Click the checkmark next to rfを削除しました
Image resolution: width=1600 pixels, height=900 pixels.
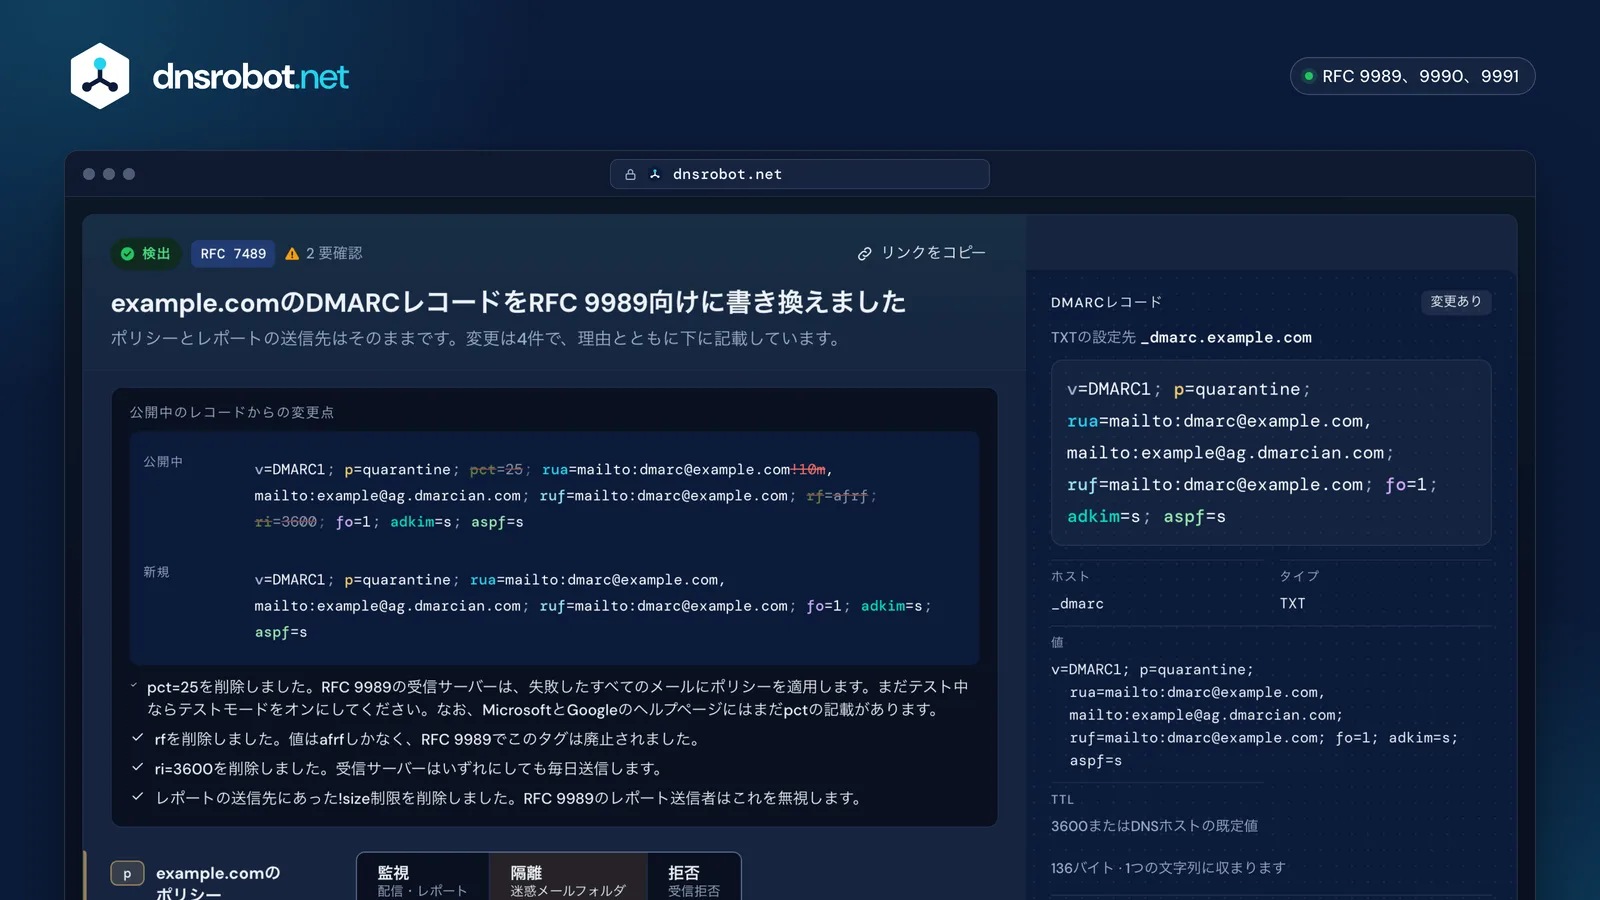point(138,738)
